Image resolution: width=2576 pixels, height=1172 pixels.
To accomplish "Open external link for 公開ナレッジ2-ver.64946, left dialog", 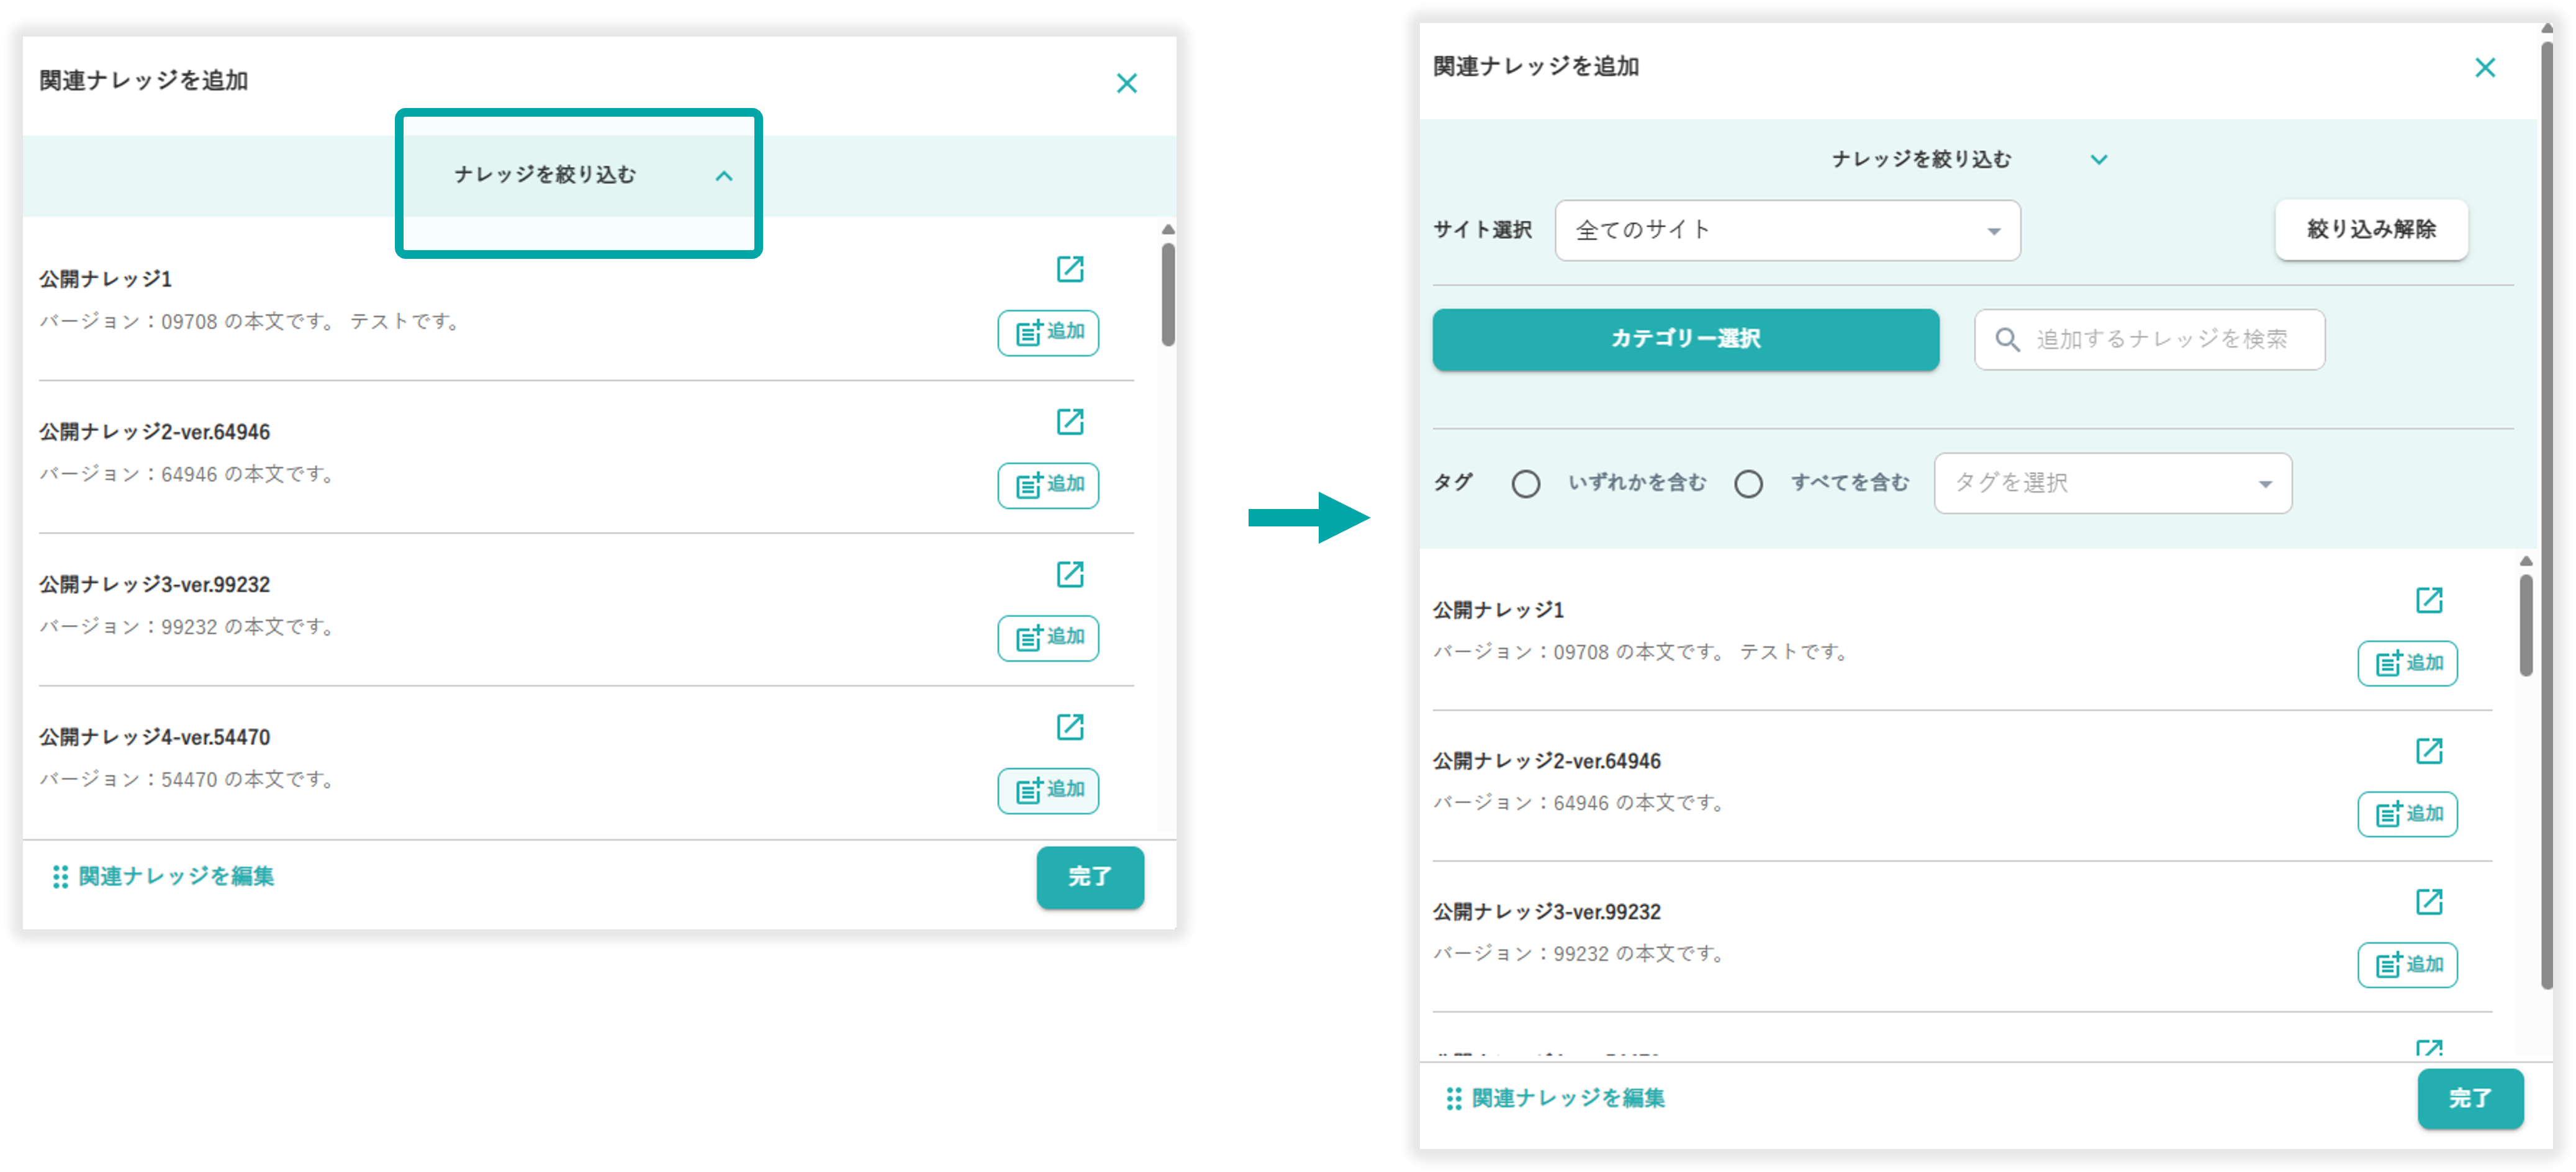I will [x=1069, y=422].
